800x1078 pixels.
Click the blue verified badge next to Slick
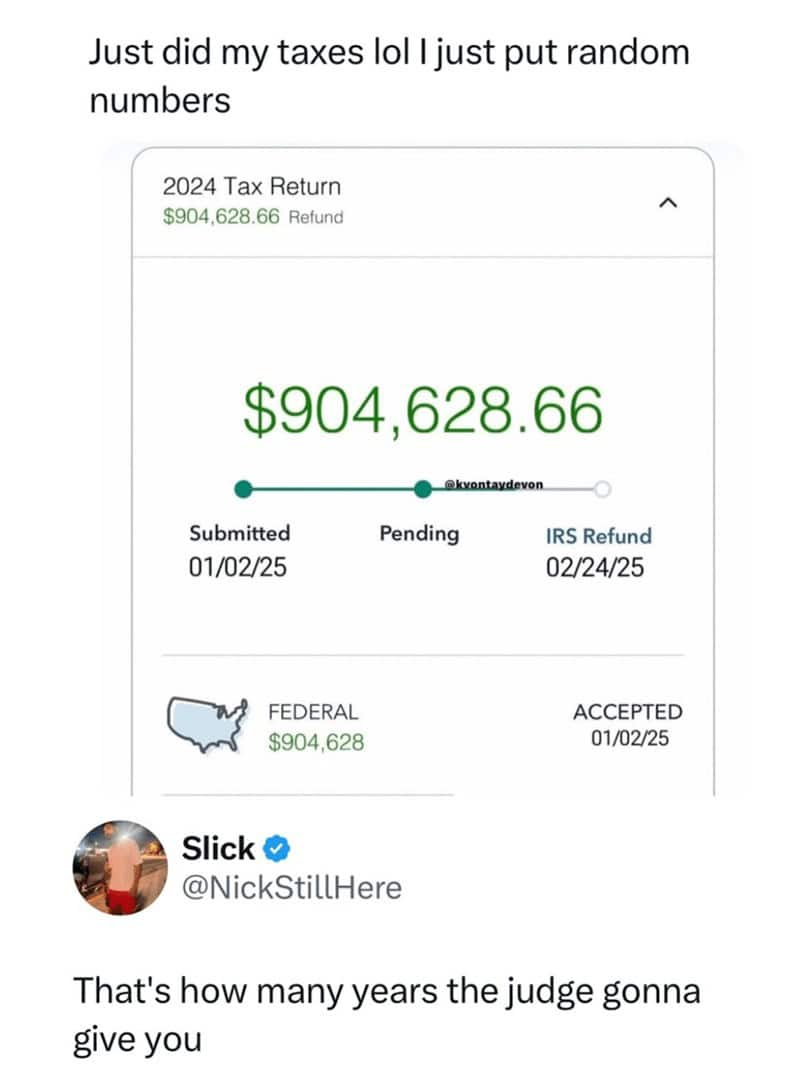click(x=278, y=850)
